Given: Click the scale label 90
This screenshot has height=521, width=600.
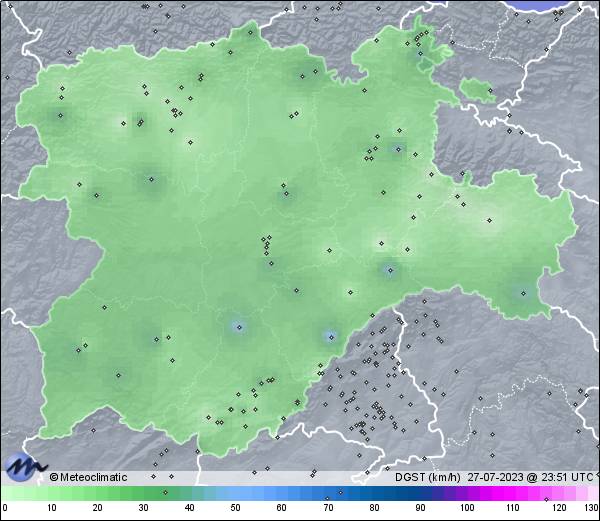Looking at the screenshot, I should pyautogui.click(x=420, y=508).
